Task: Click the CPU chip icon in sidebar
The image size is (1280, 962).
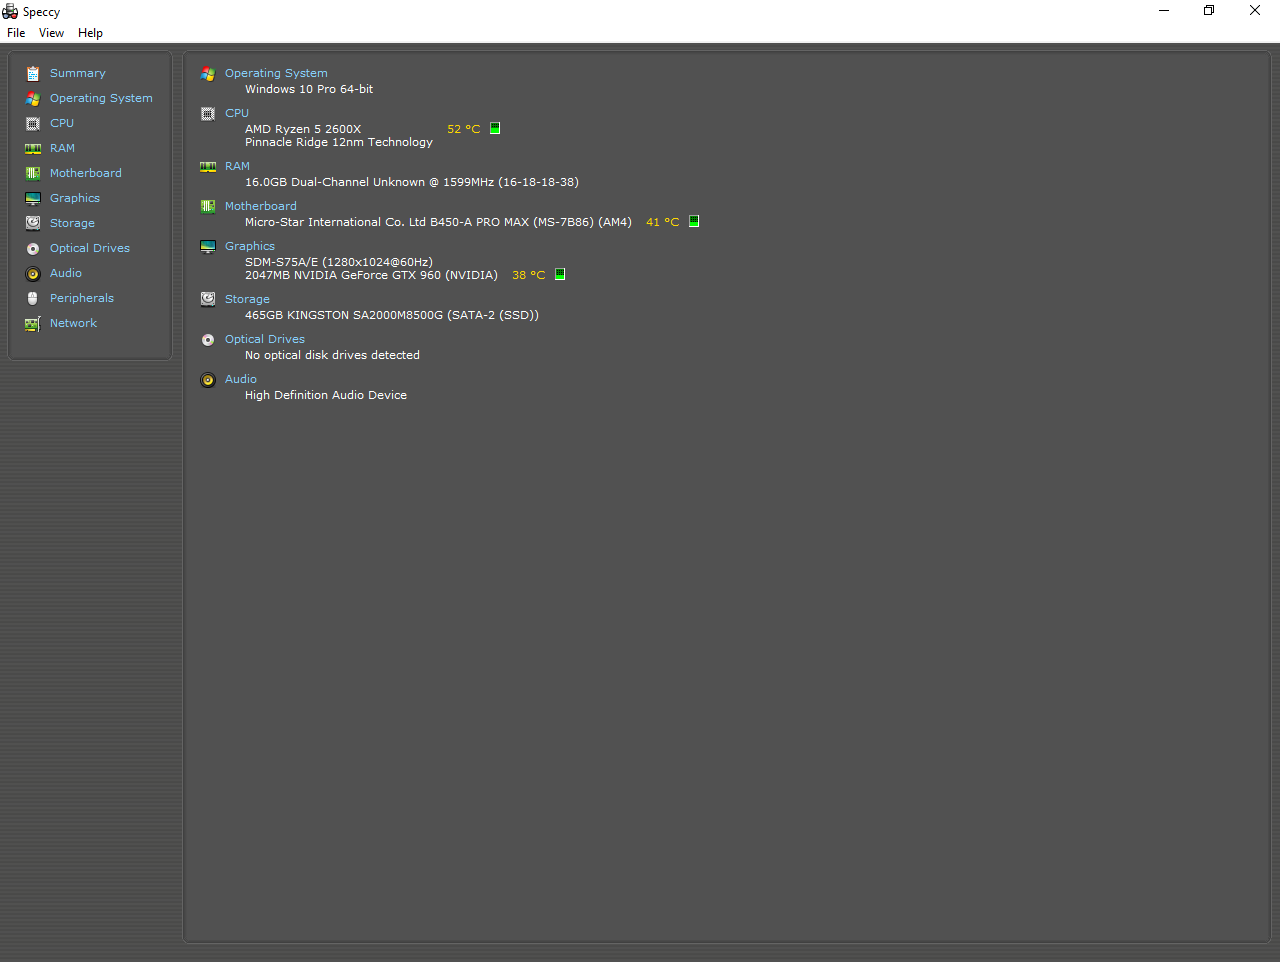Action: click(33, 123)
